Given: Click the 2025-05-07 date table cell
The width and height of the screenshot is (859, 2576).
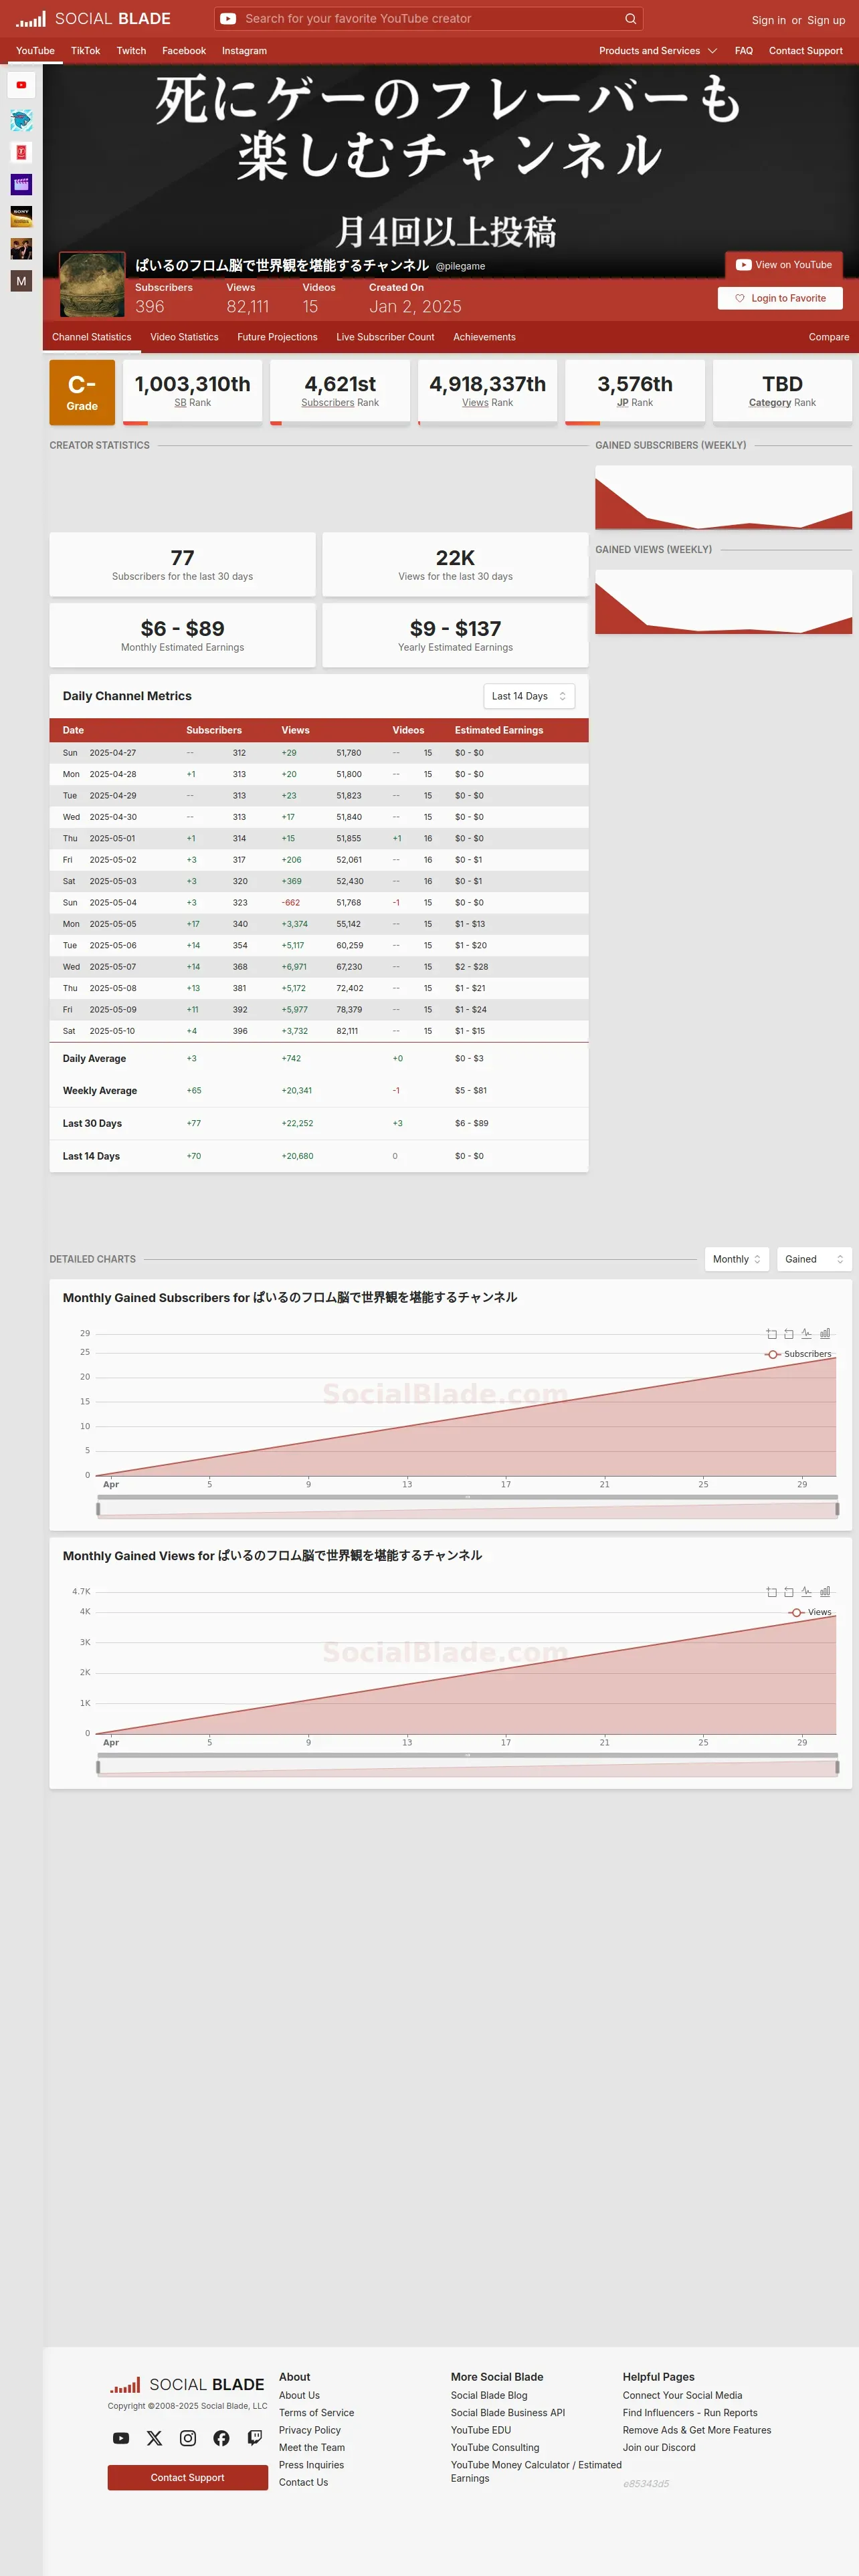Looking at the screenshot, I should (113, 967).
